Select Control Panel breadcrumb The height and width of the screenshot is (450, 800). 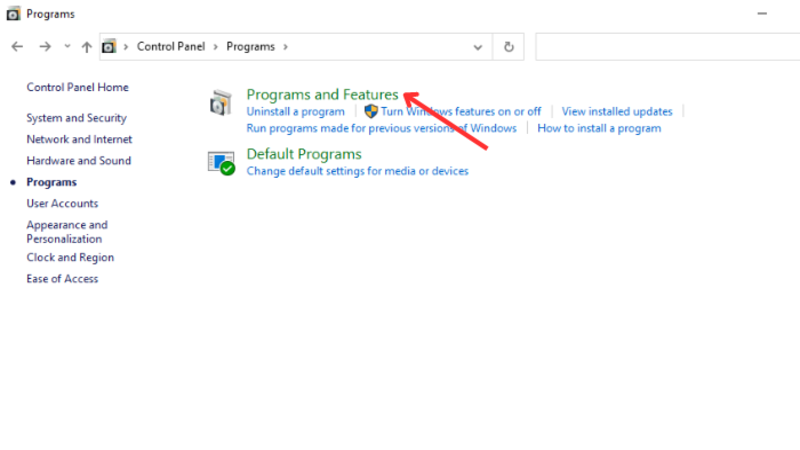click(x=171, y=46)
